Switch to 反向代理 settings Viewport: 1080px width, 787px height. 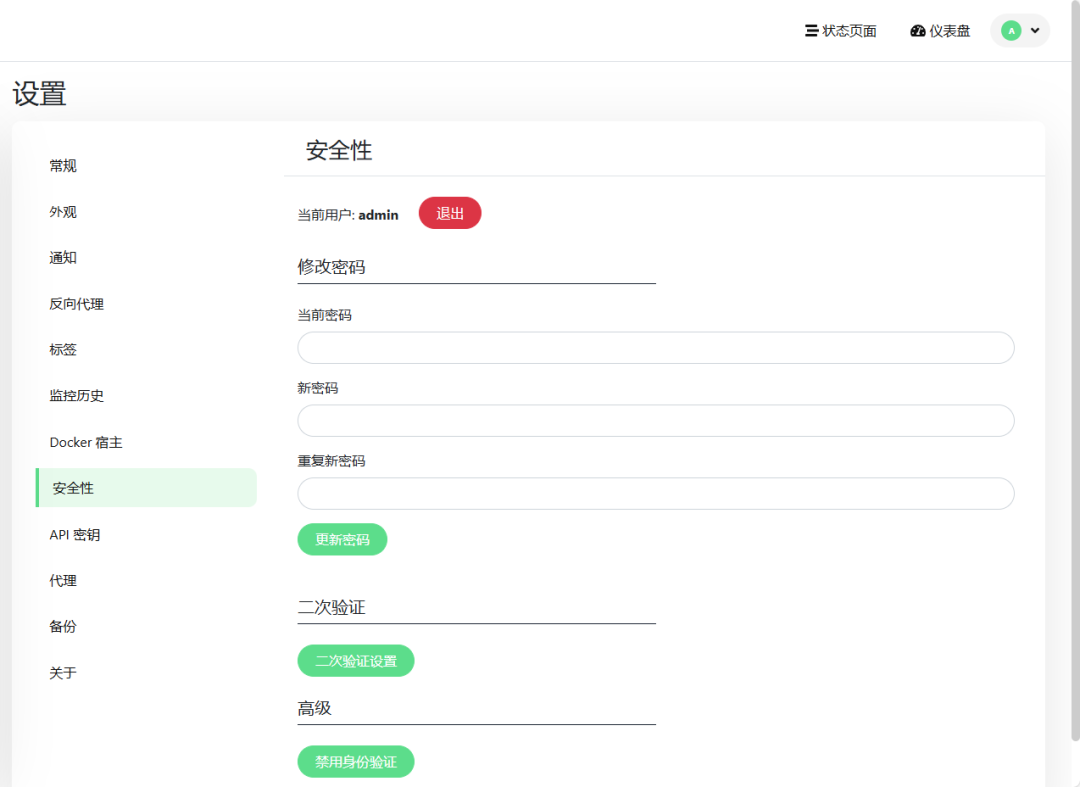tap(77, 304)
